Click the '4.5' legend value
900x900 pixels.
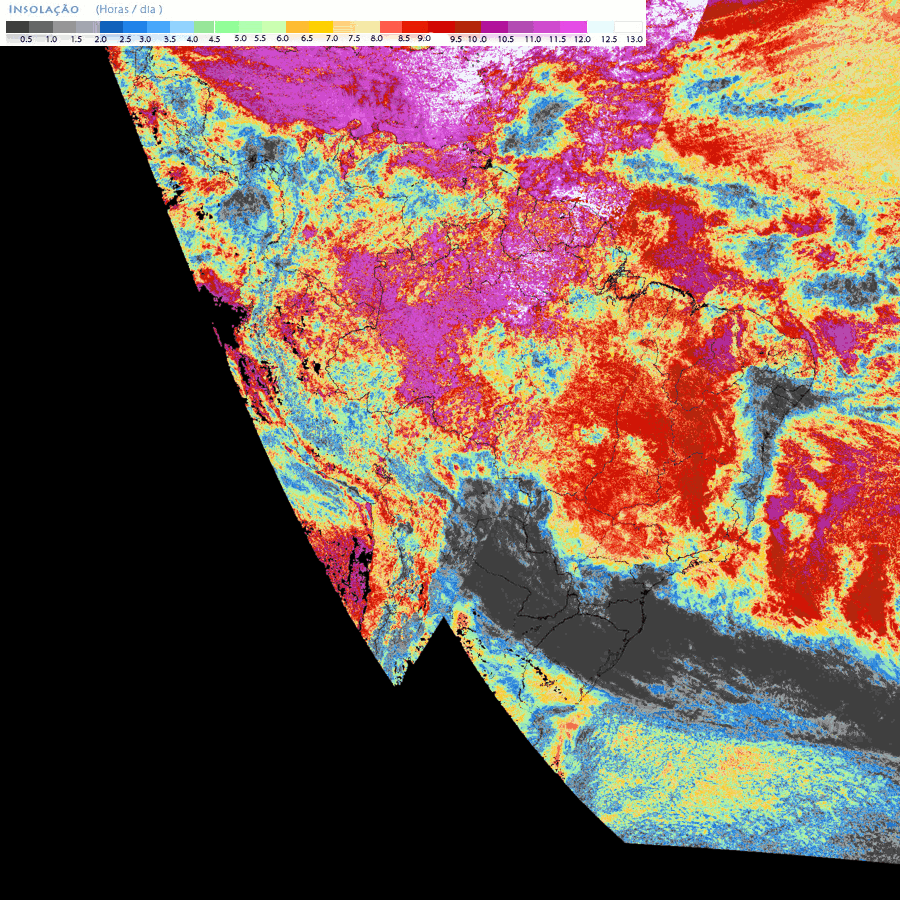tap(214, 40)
